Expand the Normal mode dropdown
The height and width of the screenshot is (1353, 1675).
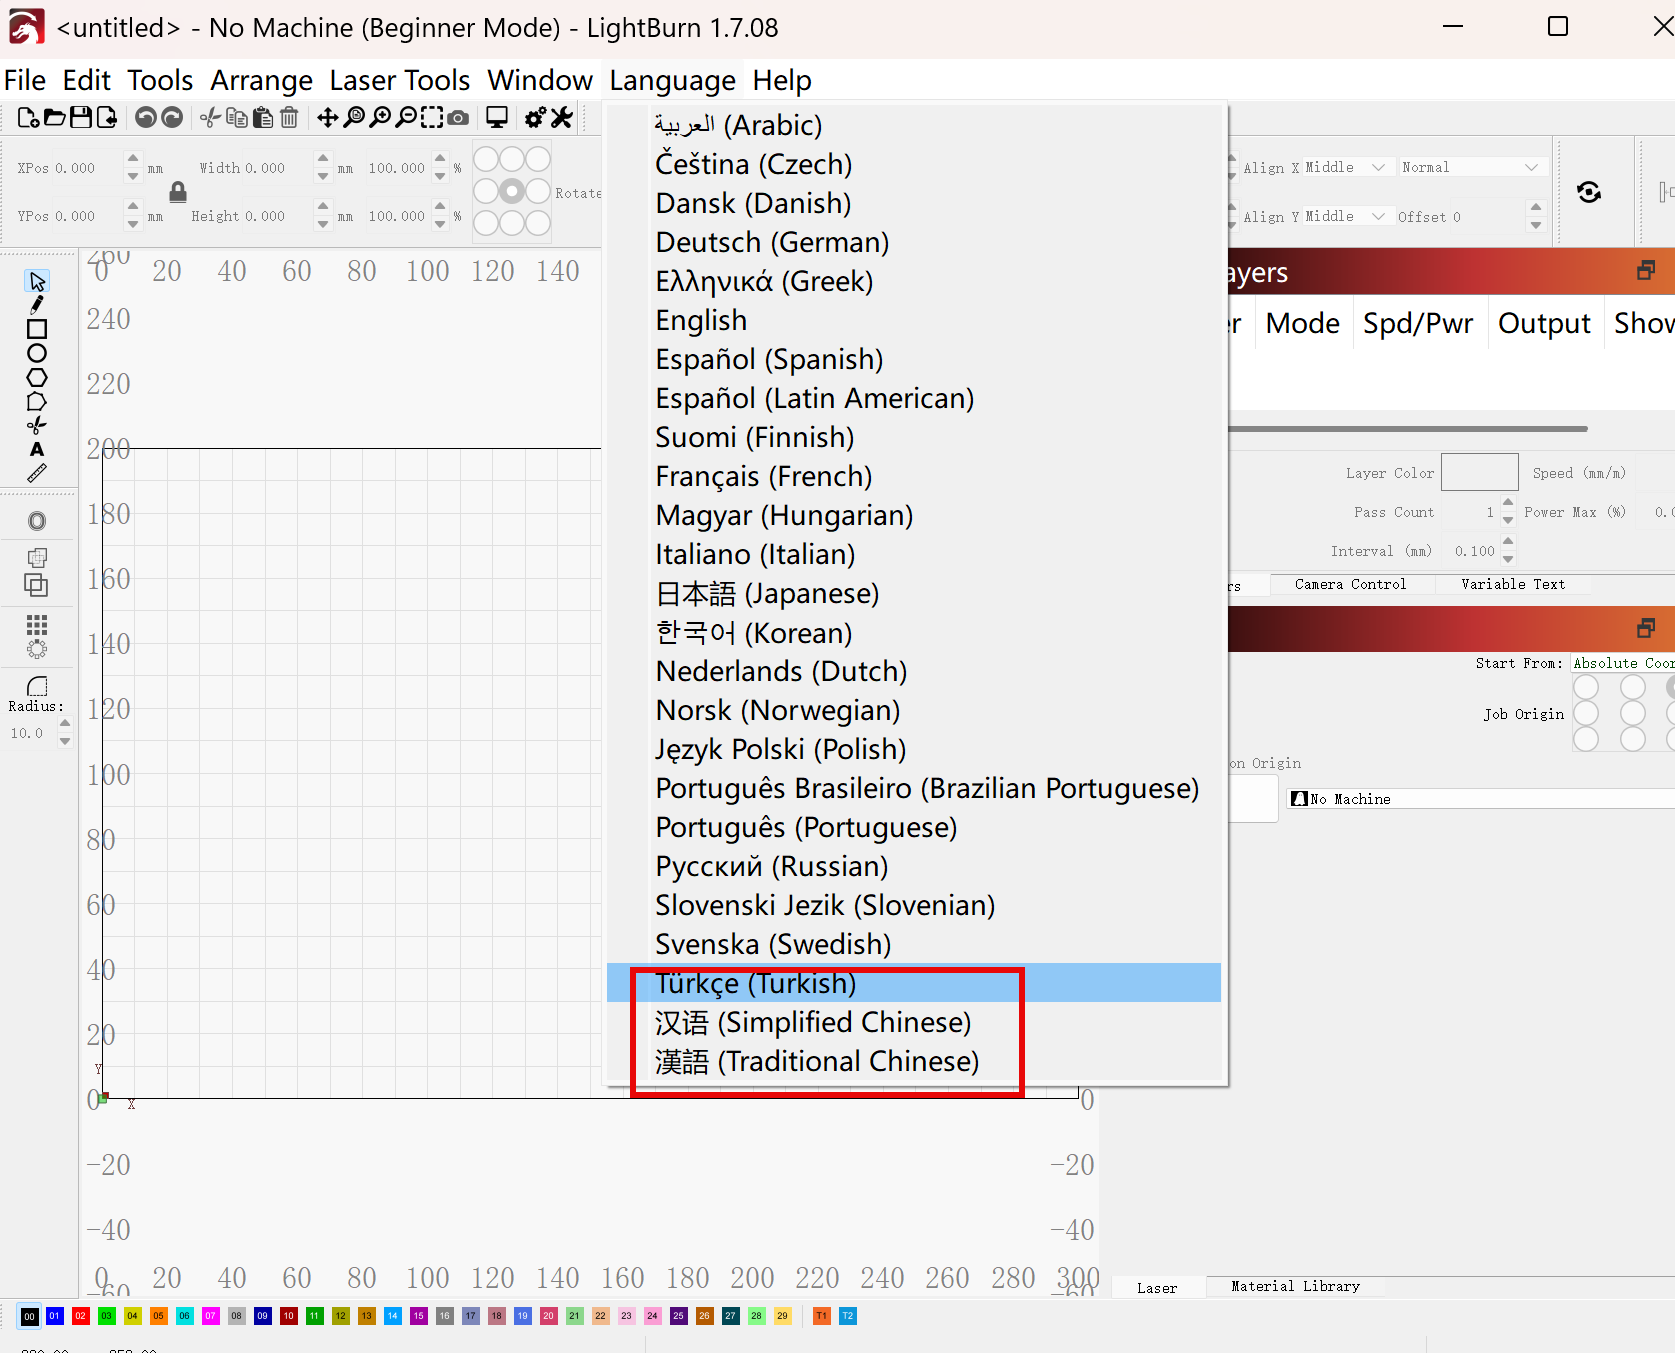click(1469, 167)
